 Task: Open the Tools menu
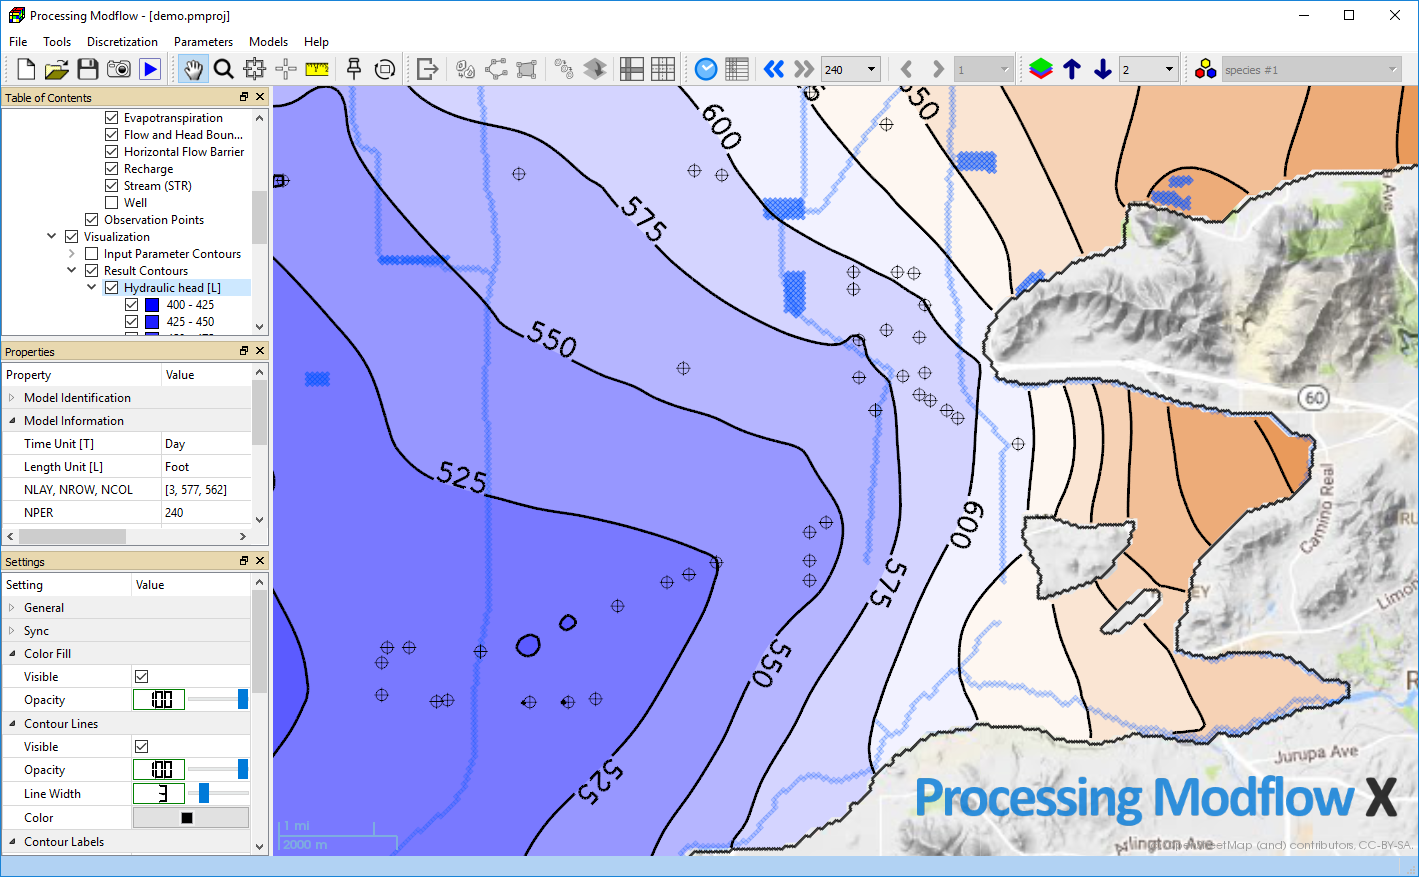(x=57, y=42)
